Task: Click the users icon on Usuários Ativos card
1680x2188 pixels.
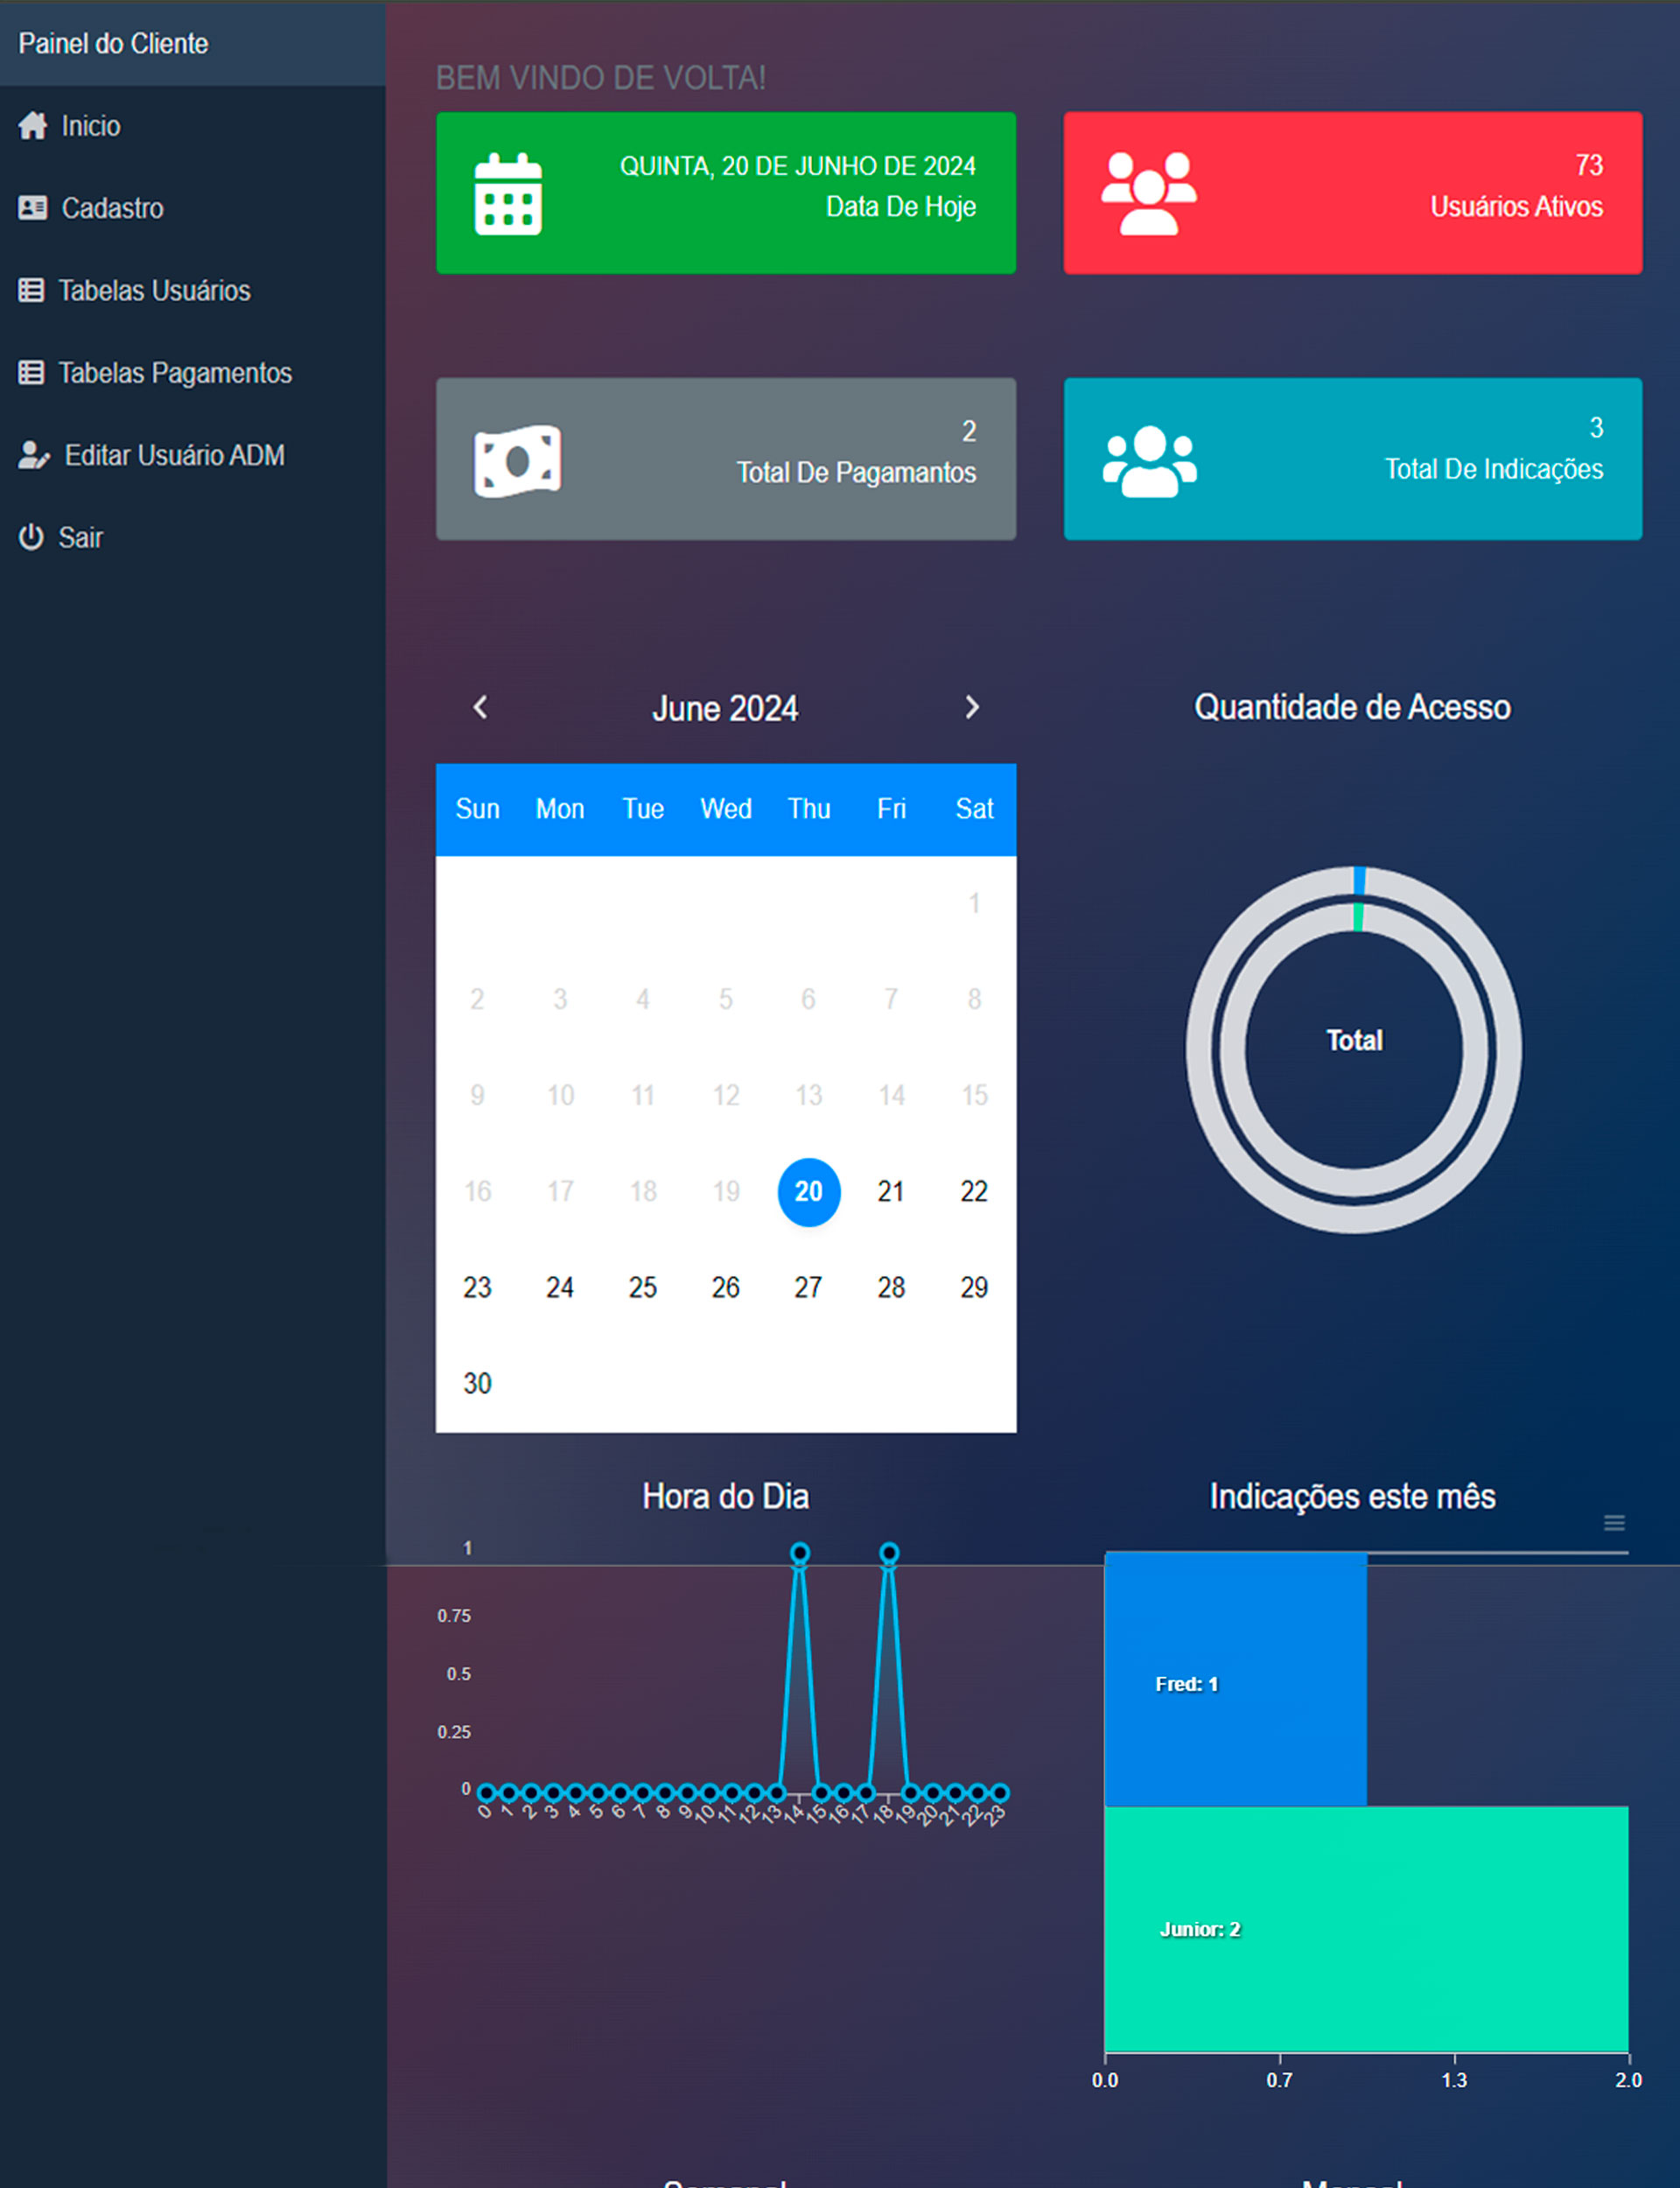Action: 1148,194
